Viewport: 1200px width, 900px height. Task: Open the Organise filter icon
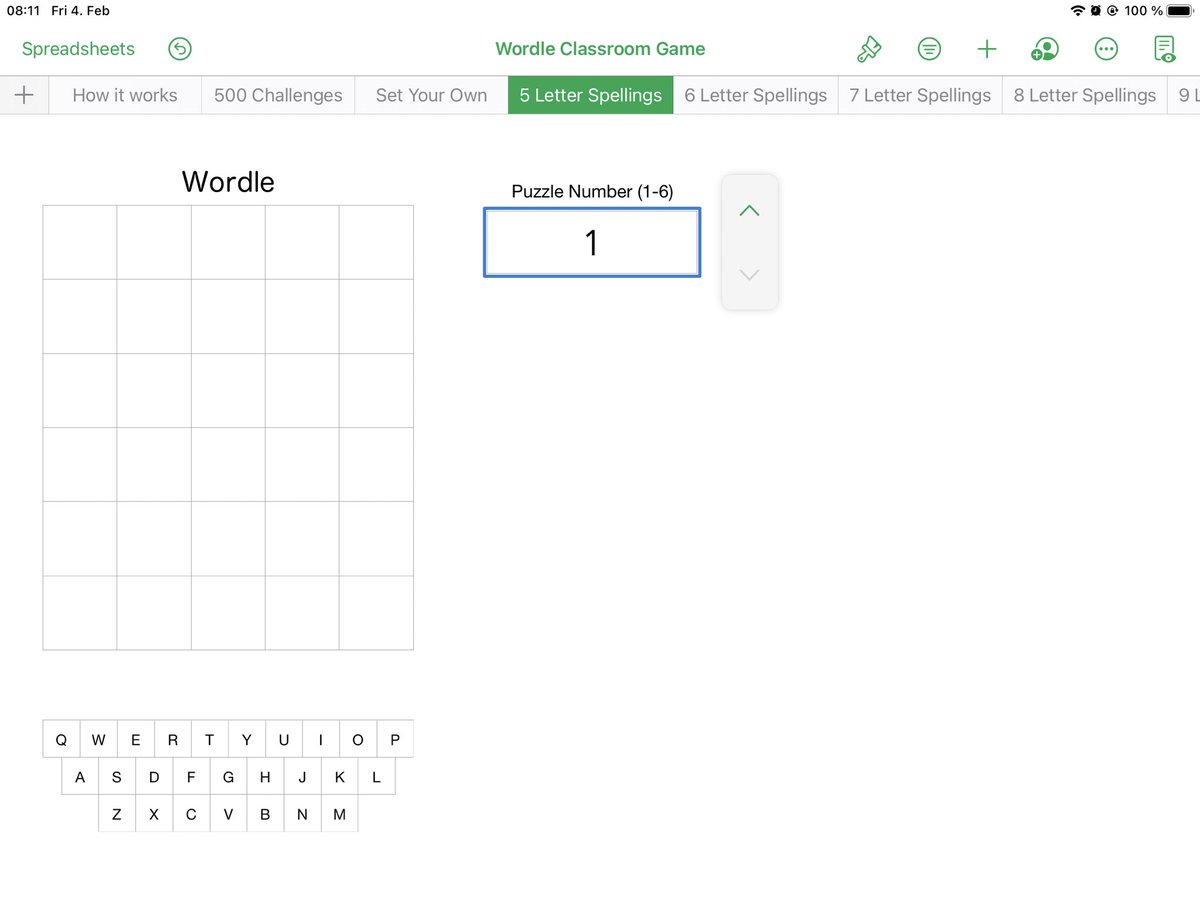[929, 49]
